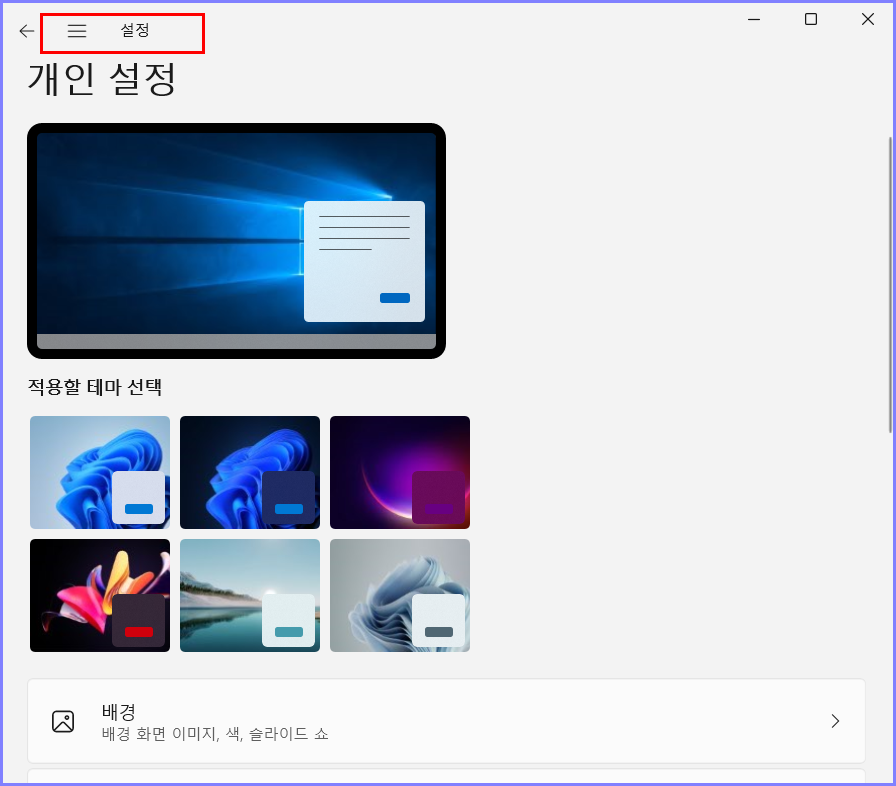Select the colorful flower dark theme thumbnail

pos(100,595)
